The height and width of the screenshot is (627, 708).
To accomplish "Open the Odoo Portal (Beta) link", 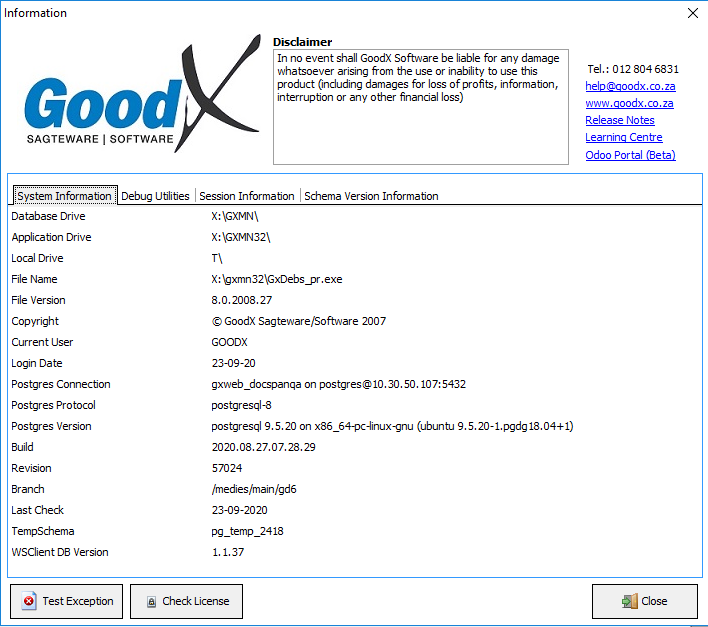I will [x=630, y=155].
